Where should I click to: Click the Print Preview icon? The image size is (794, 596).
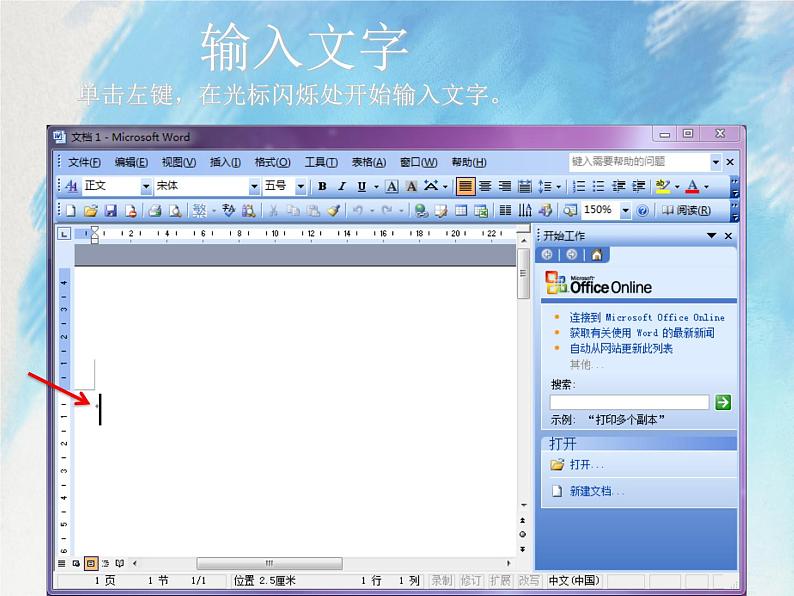click(175, 210)
